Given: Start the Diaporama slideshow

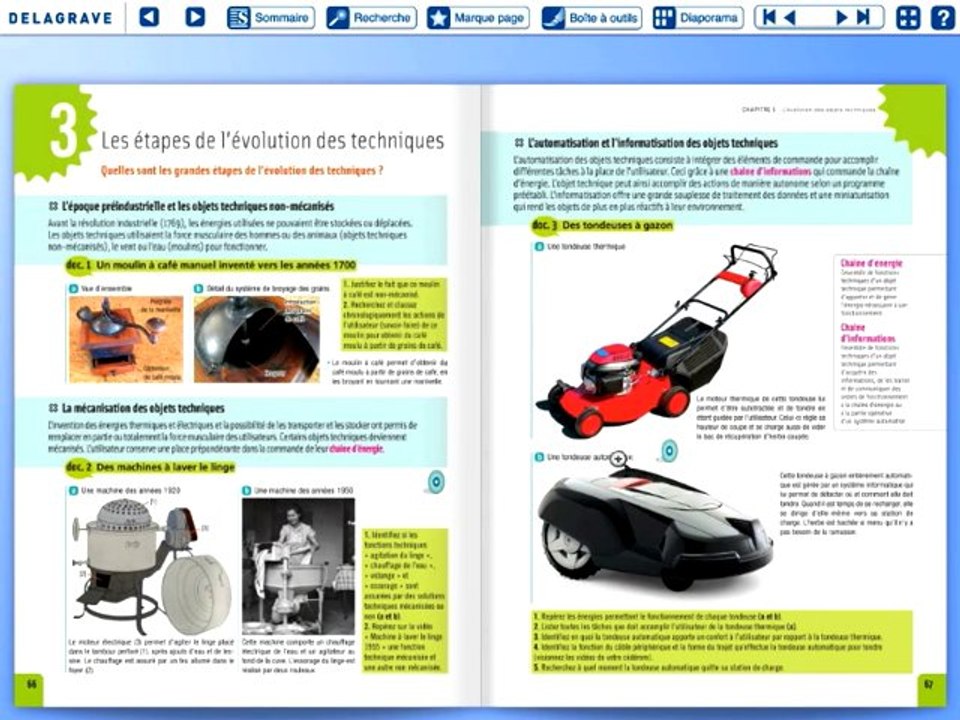Looking at the screenshot, I should point(697,18).
